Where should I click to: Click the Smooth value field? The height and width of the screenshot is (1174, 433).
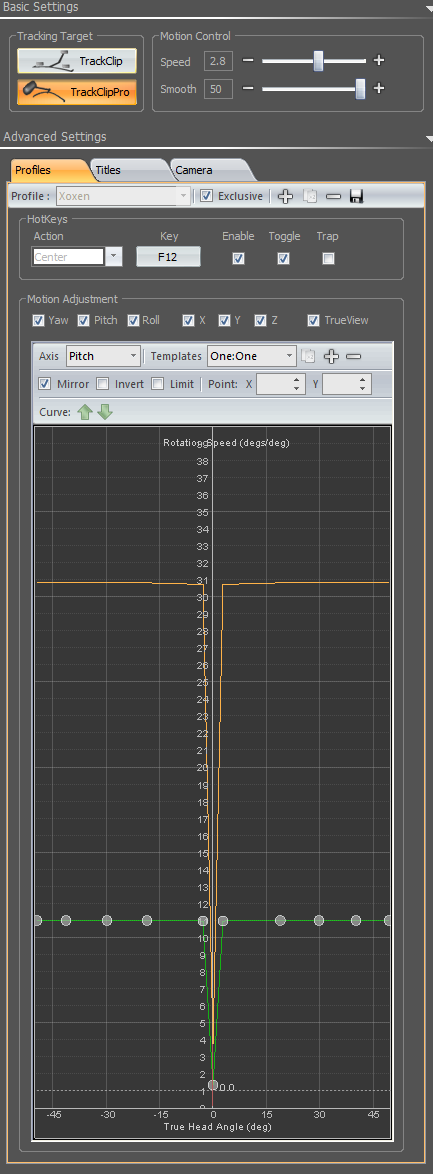click(x=217, y=88)
